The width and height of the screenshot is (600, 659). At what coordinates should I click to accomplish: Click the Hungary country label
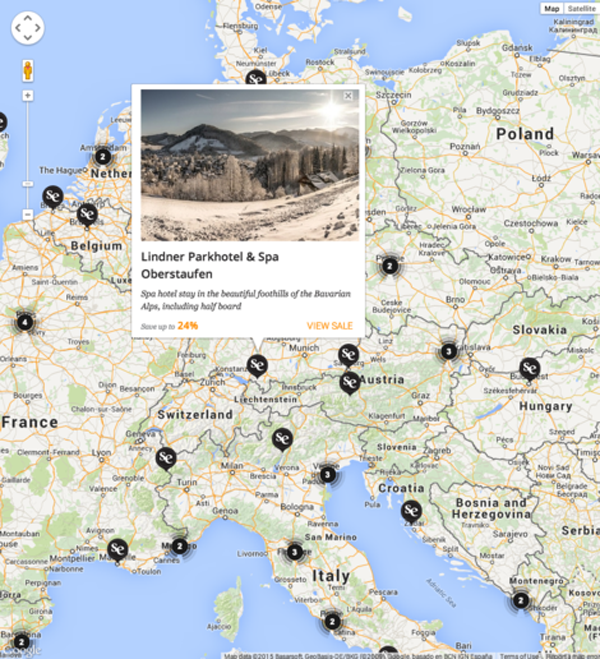[545, 406]
